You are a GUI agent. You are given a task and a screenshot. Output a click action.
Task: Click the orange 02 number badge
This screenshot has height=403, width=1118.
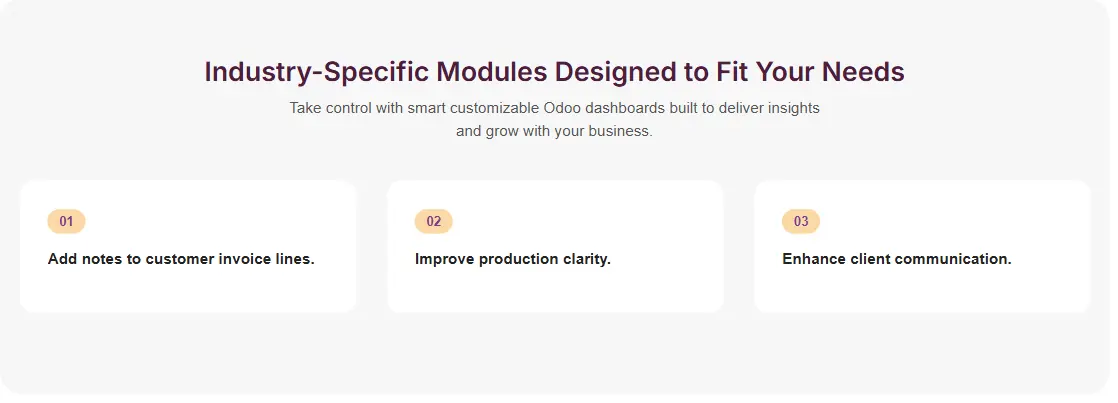pos(433,221)
